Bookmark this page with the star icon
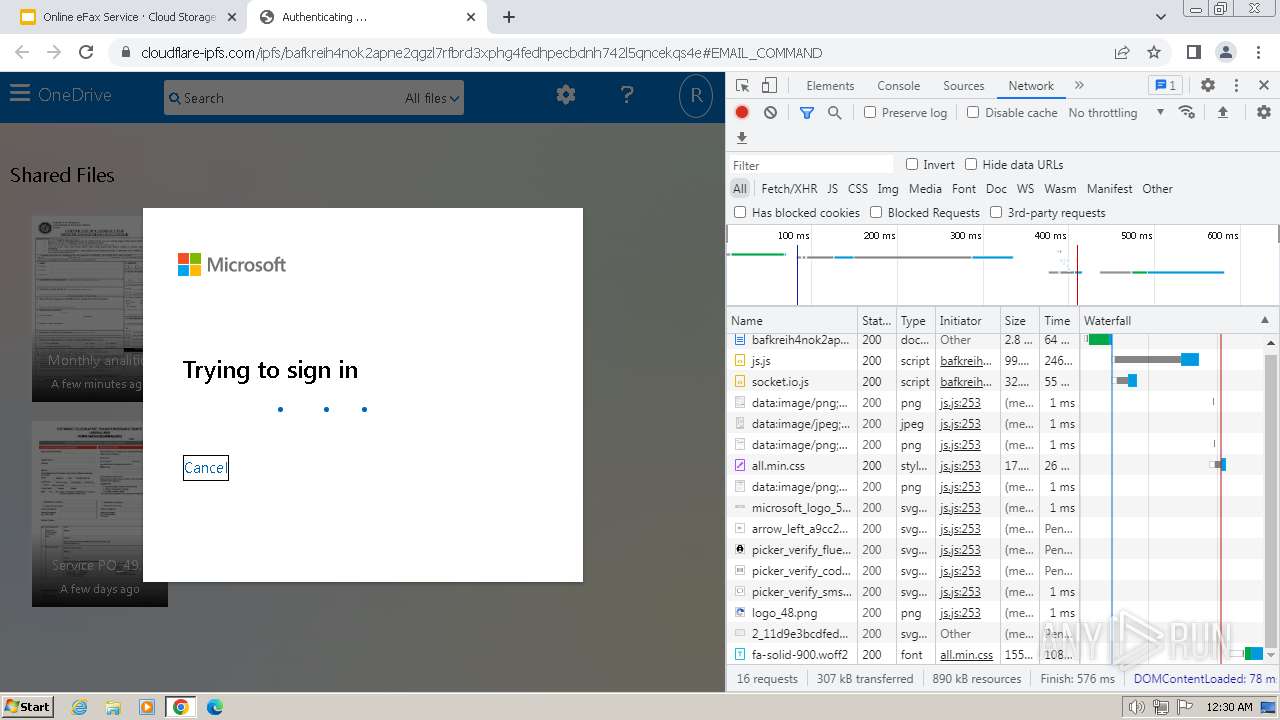1280x720 pixels. tap(1154, 52)
